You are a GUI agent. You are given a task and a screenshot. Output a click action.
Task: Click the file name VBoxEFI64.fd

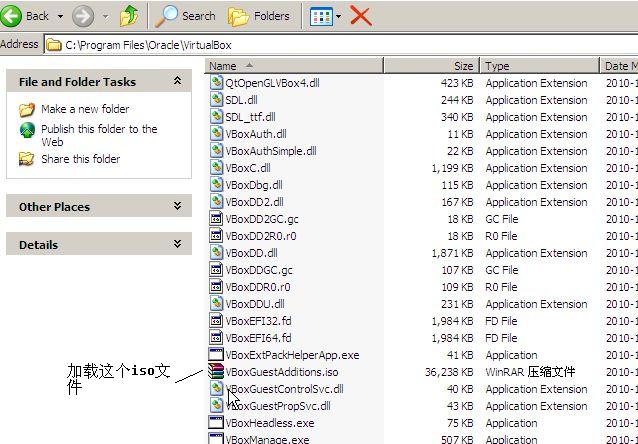pos(258,338)
